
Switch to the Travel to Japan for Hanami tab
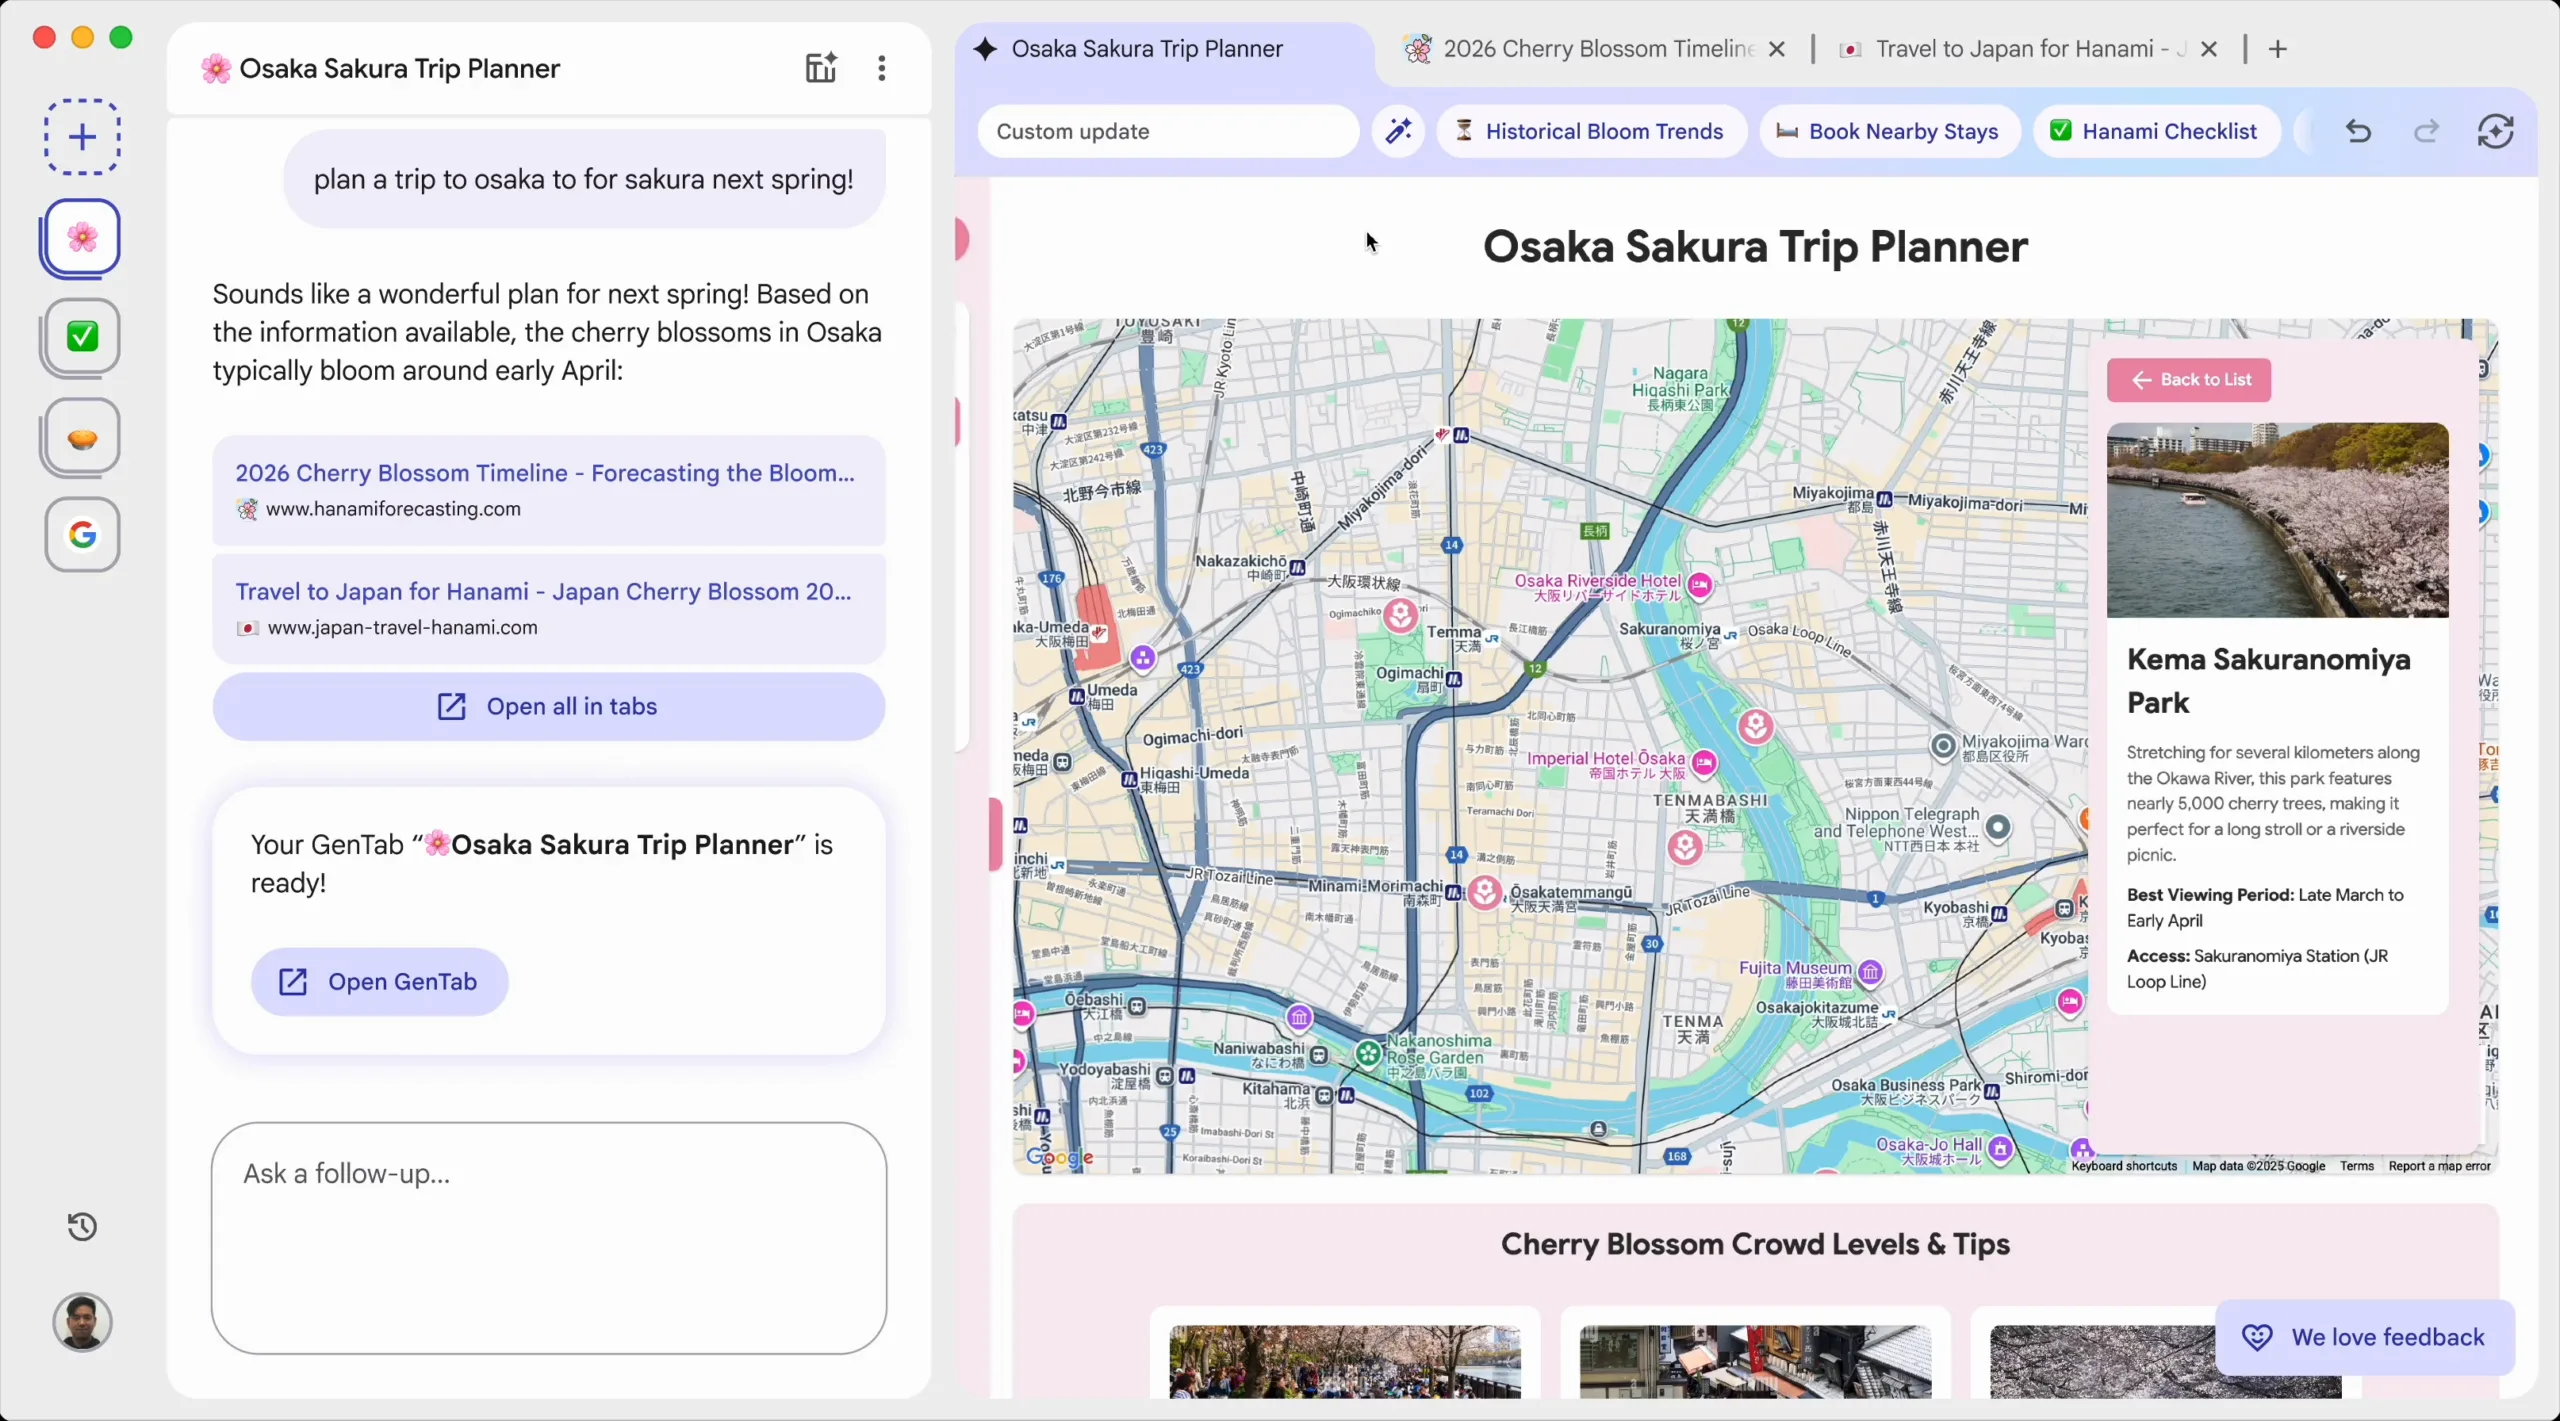point(2010,48)
